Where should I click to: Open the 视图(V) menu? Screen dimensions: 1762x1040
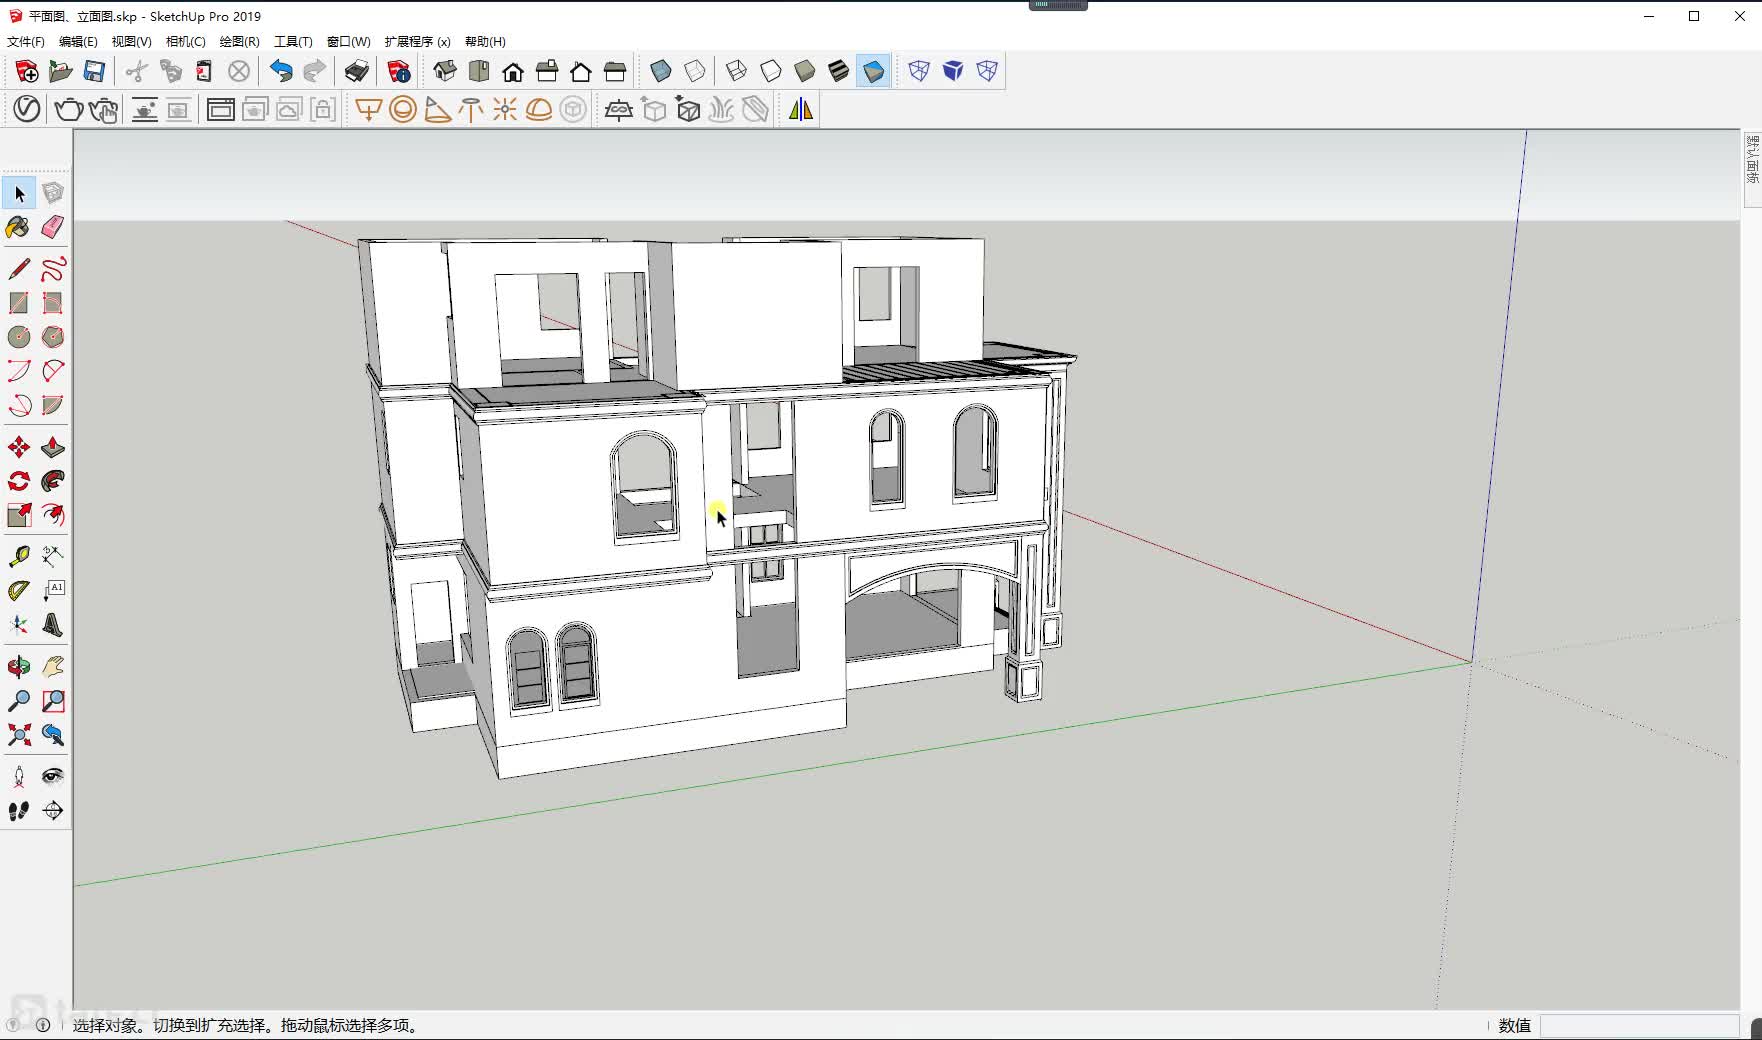pos(131,42)
